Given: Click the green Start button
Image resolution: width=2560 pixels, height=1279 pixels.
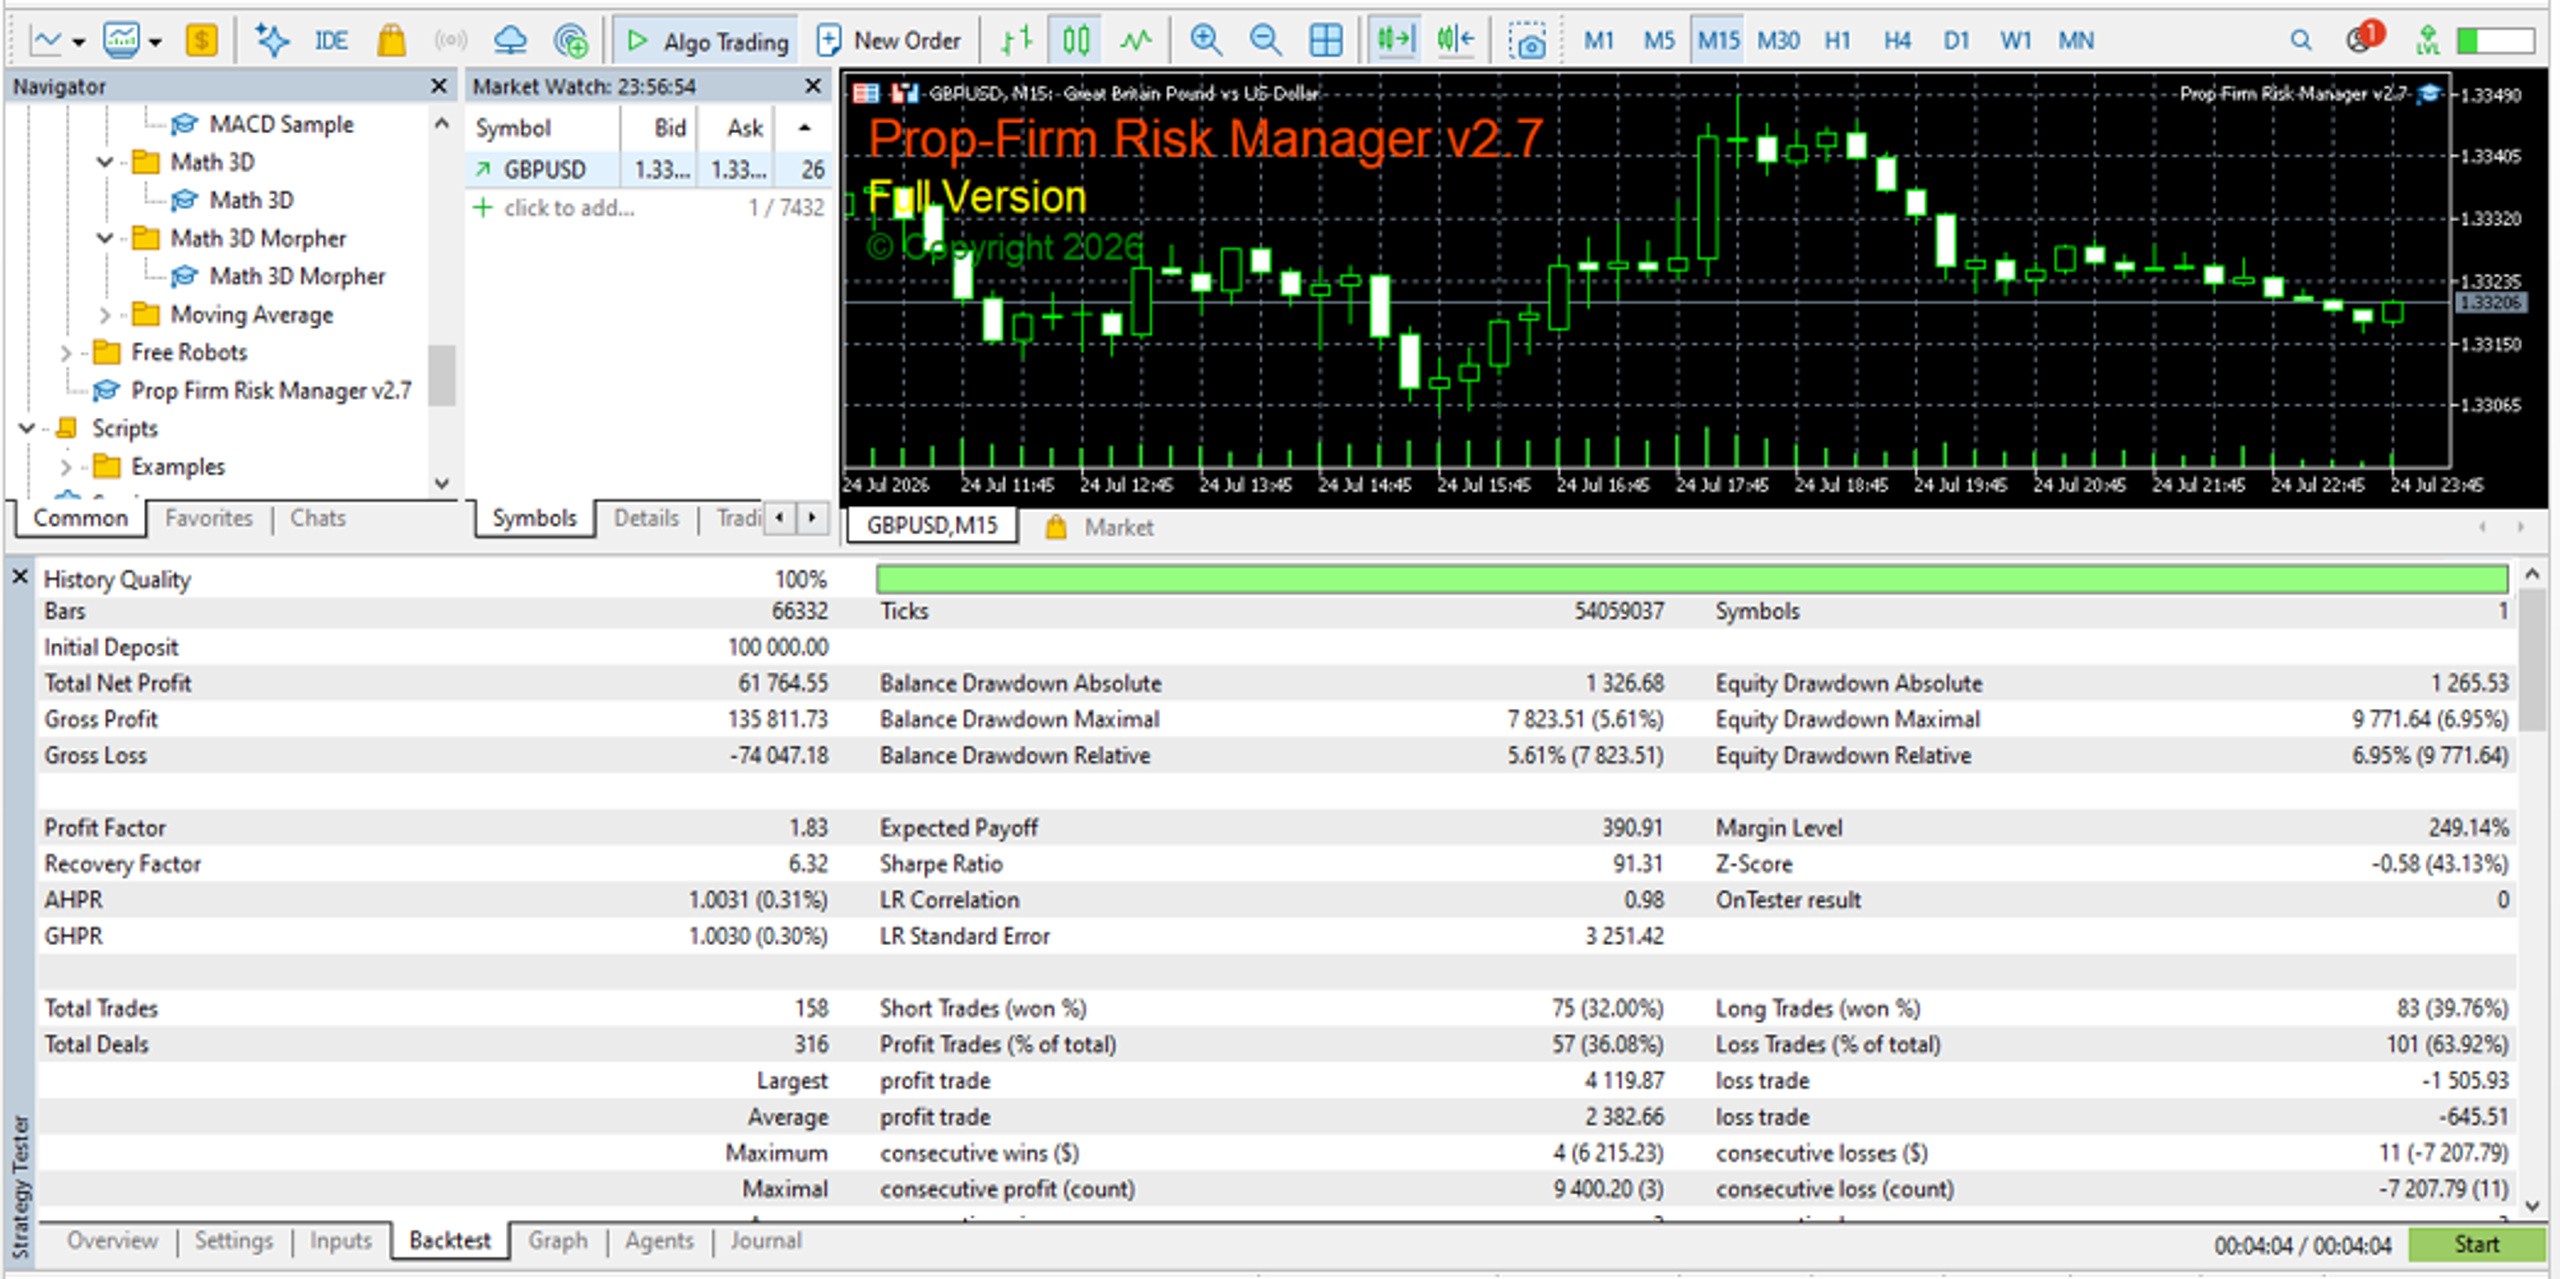Looking at the screenshot, I should click(x=2477, y=1245).
